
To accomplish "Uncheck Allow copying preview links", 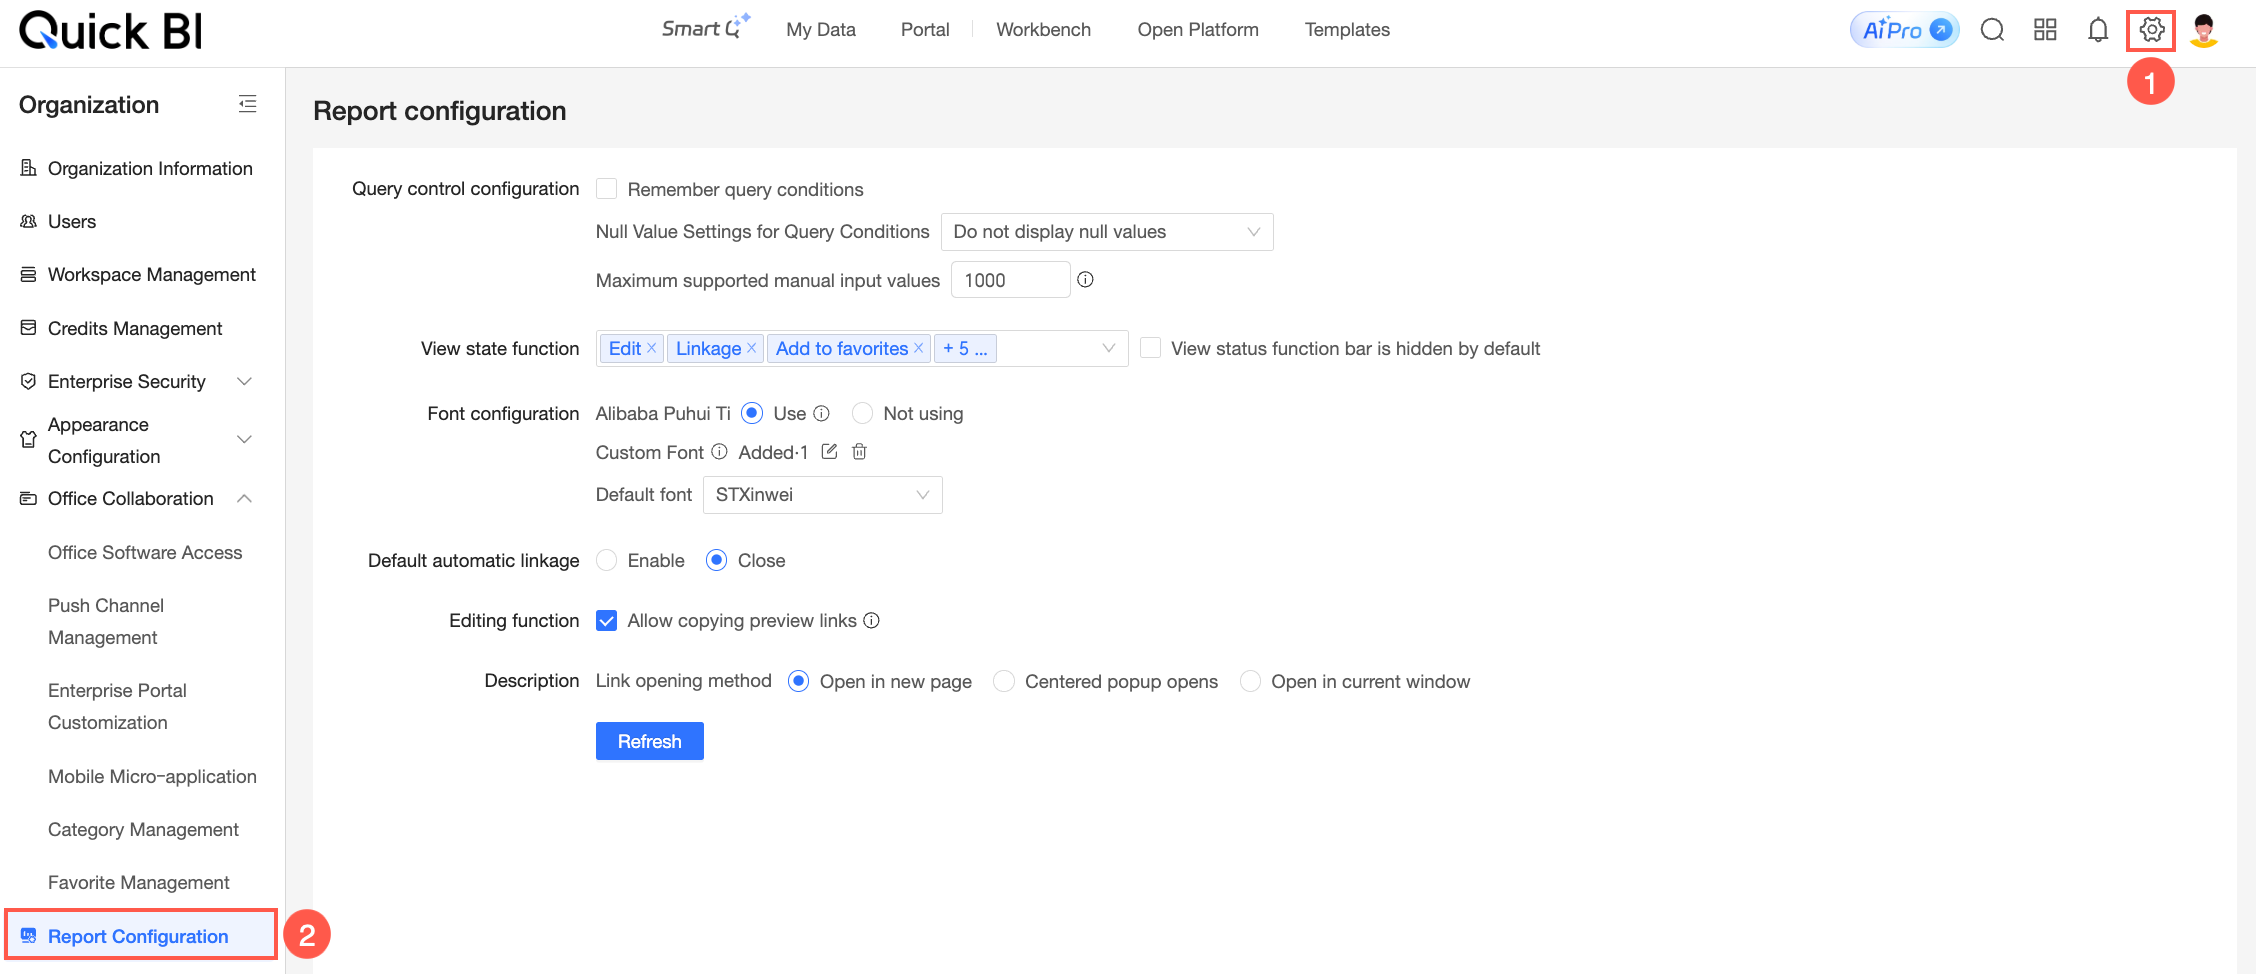I will [x=606, y=620].
